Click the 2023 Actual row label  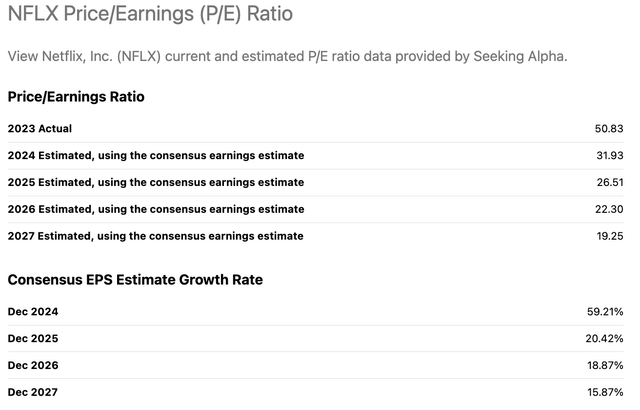pyautogui.click(x=40, y=128)
